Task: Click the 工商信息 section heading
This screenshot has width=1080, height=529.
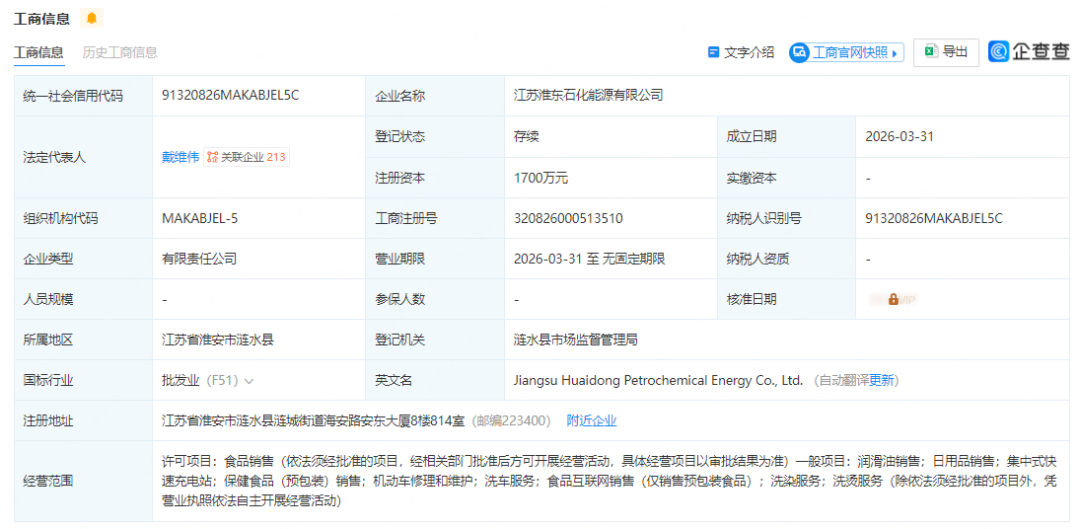Action: tap(42, 19)
